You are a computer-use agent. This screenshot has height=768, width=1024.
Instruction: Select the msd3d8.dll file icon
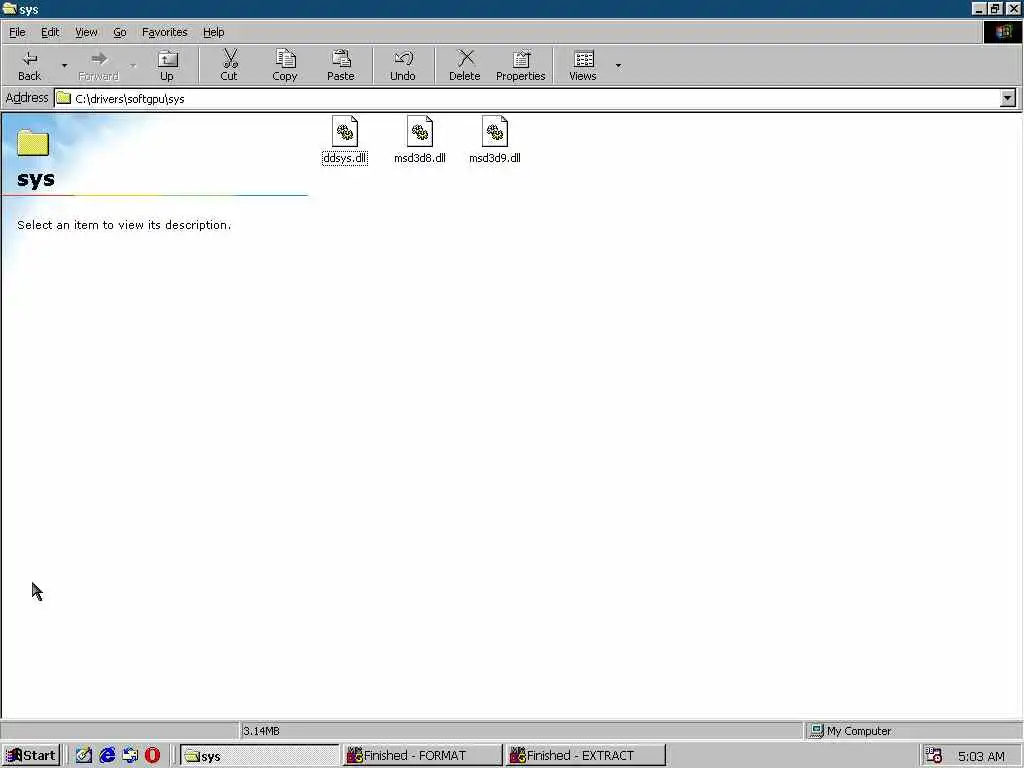[420, 131]
